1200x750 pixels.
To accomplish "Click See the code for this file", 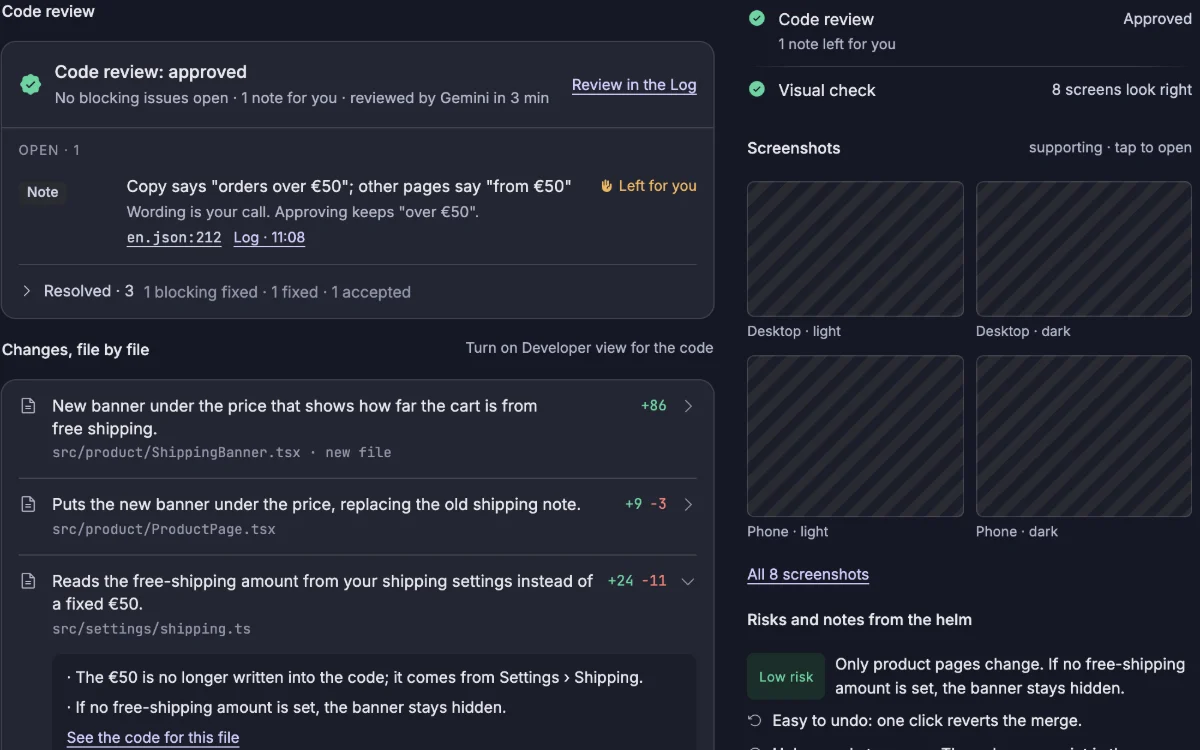I will (153, 738).
